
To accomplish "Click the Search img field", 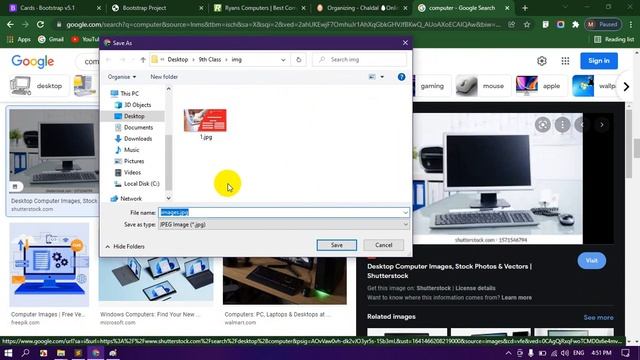I will [x=359, y=60].
